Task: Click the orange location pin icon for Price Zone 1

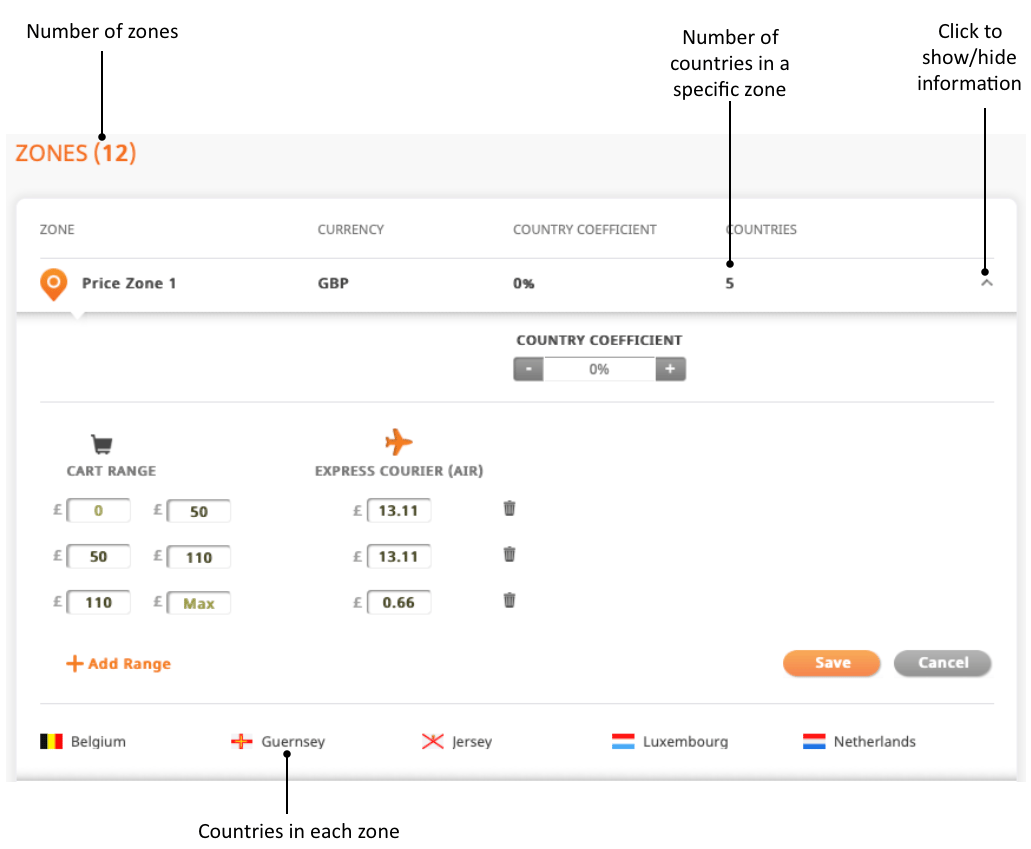Action: click(54, 284)
